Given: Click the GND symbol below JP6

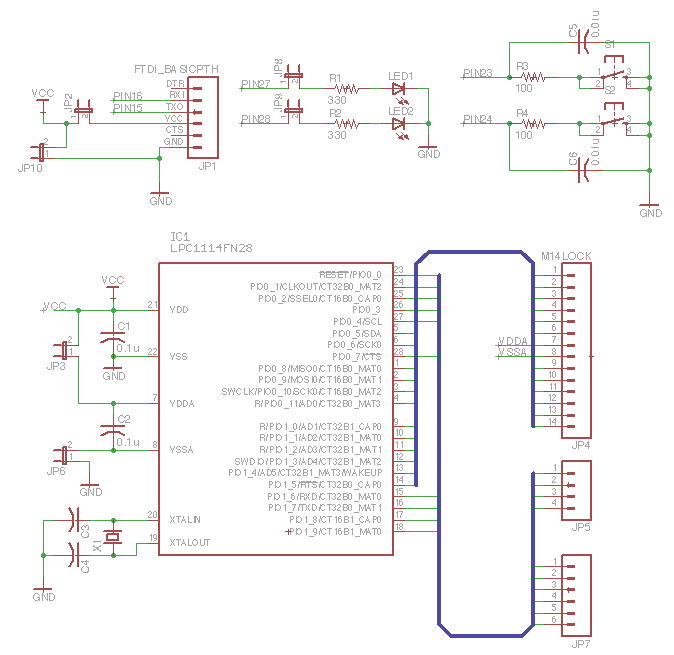Looking at the screenshot, I should tap(90, 488).
